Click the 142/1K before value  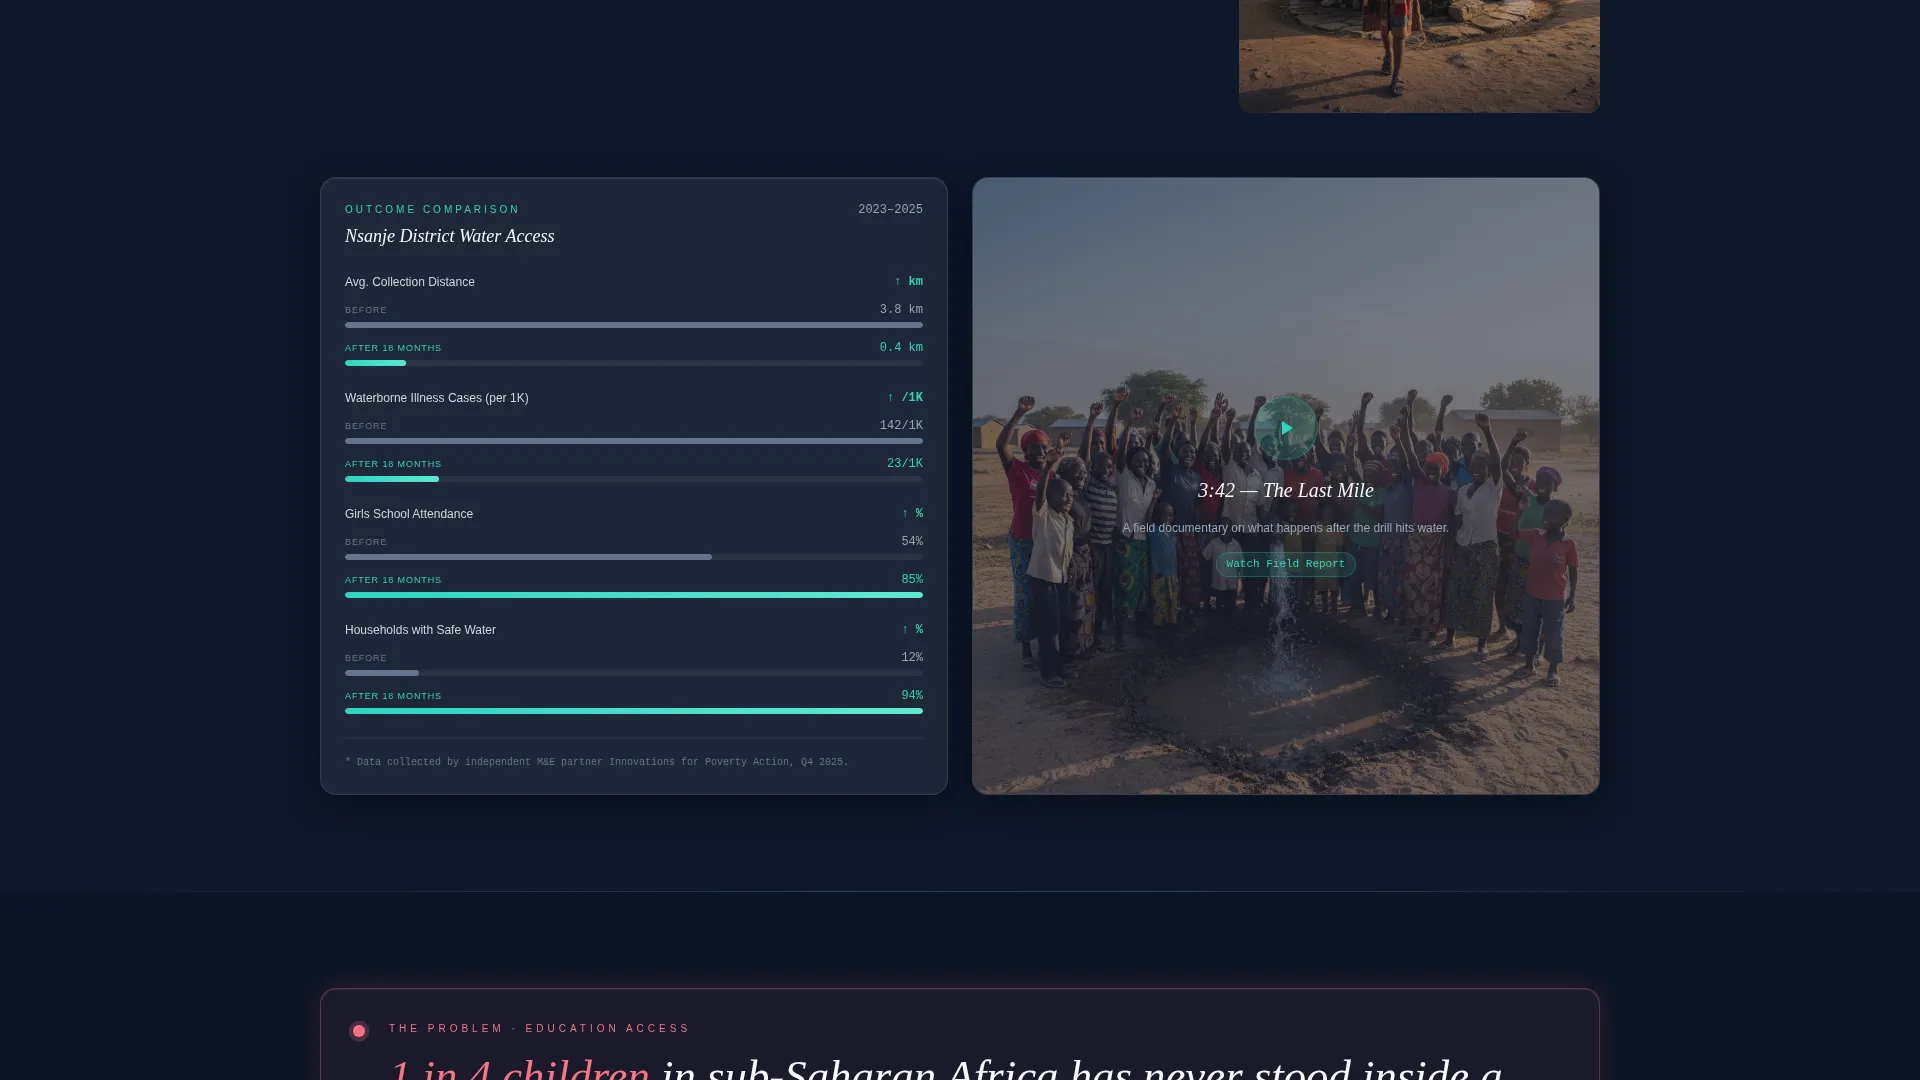(901, 426)
